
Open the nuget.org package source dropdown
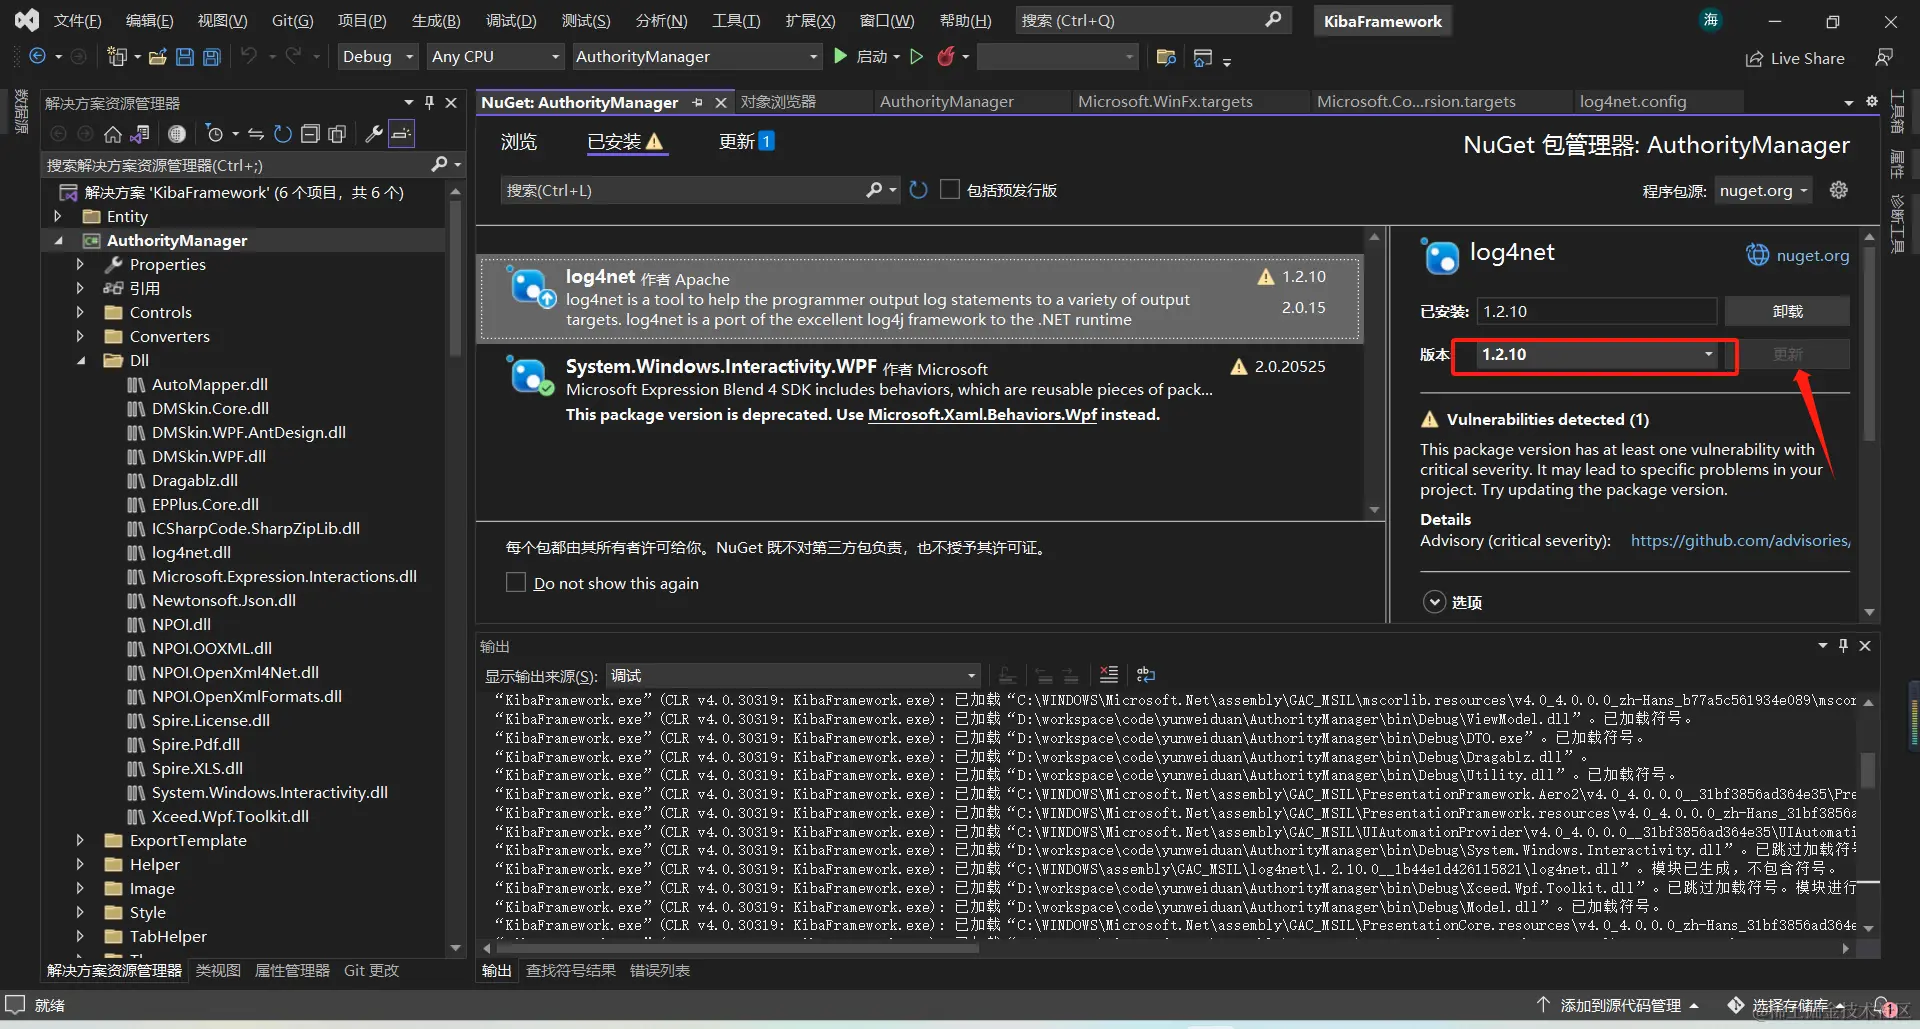pyautogui.click(x=1763, y=190)
